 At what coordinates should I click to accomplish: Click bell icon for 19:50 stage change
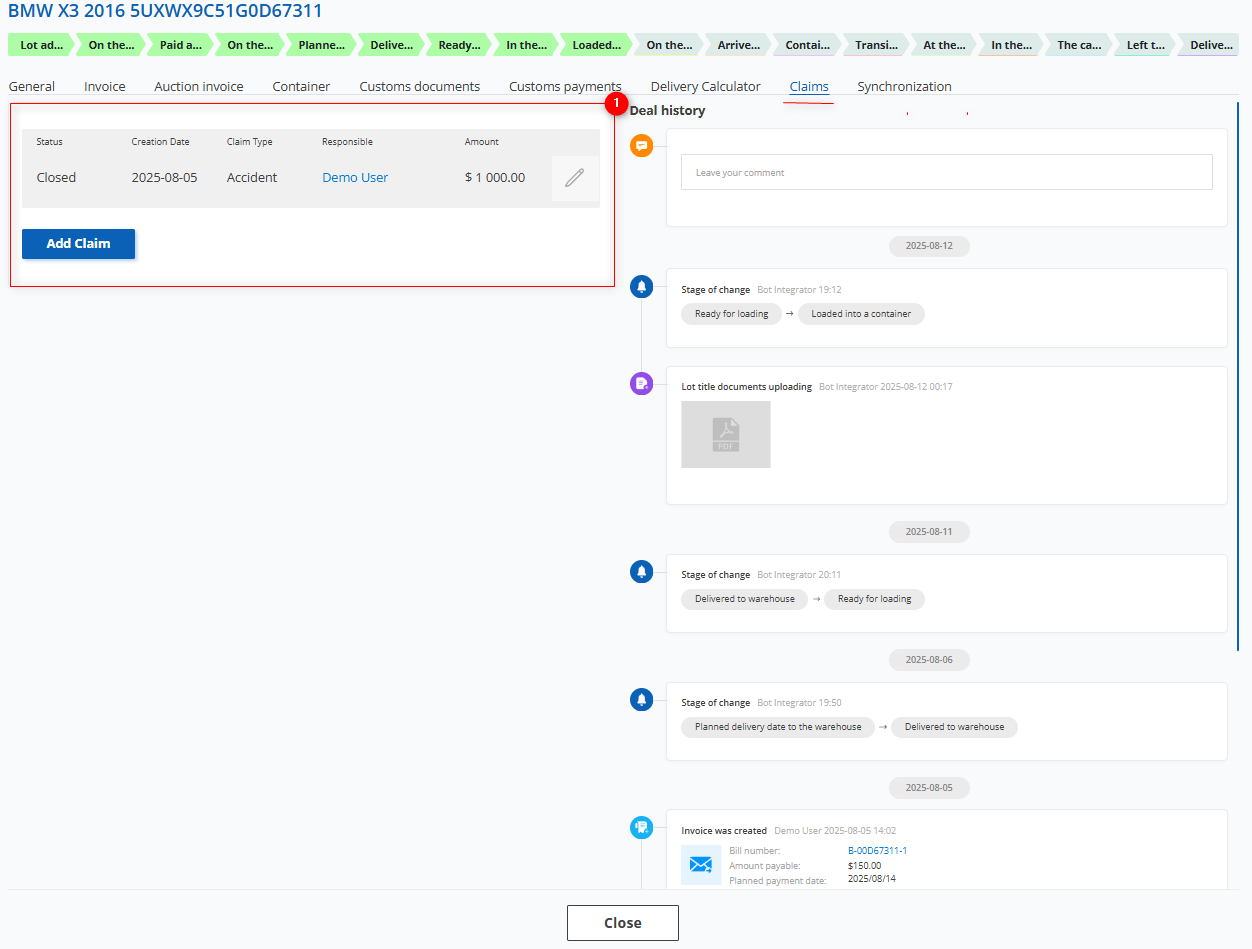[642, 700]
